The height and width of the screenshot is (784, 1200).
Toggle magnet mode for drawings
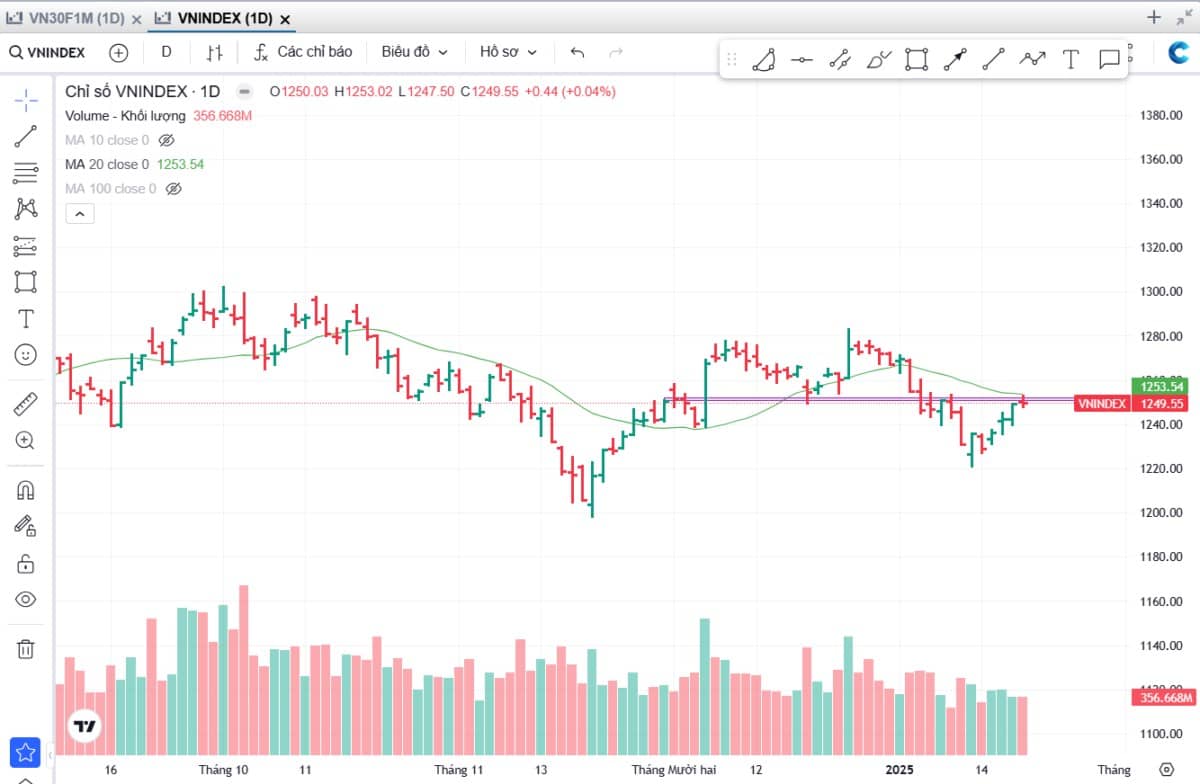[26, 490]
